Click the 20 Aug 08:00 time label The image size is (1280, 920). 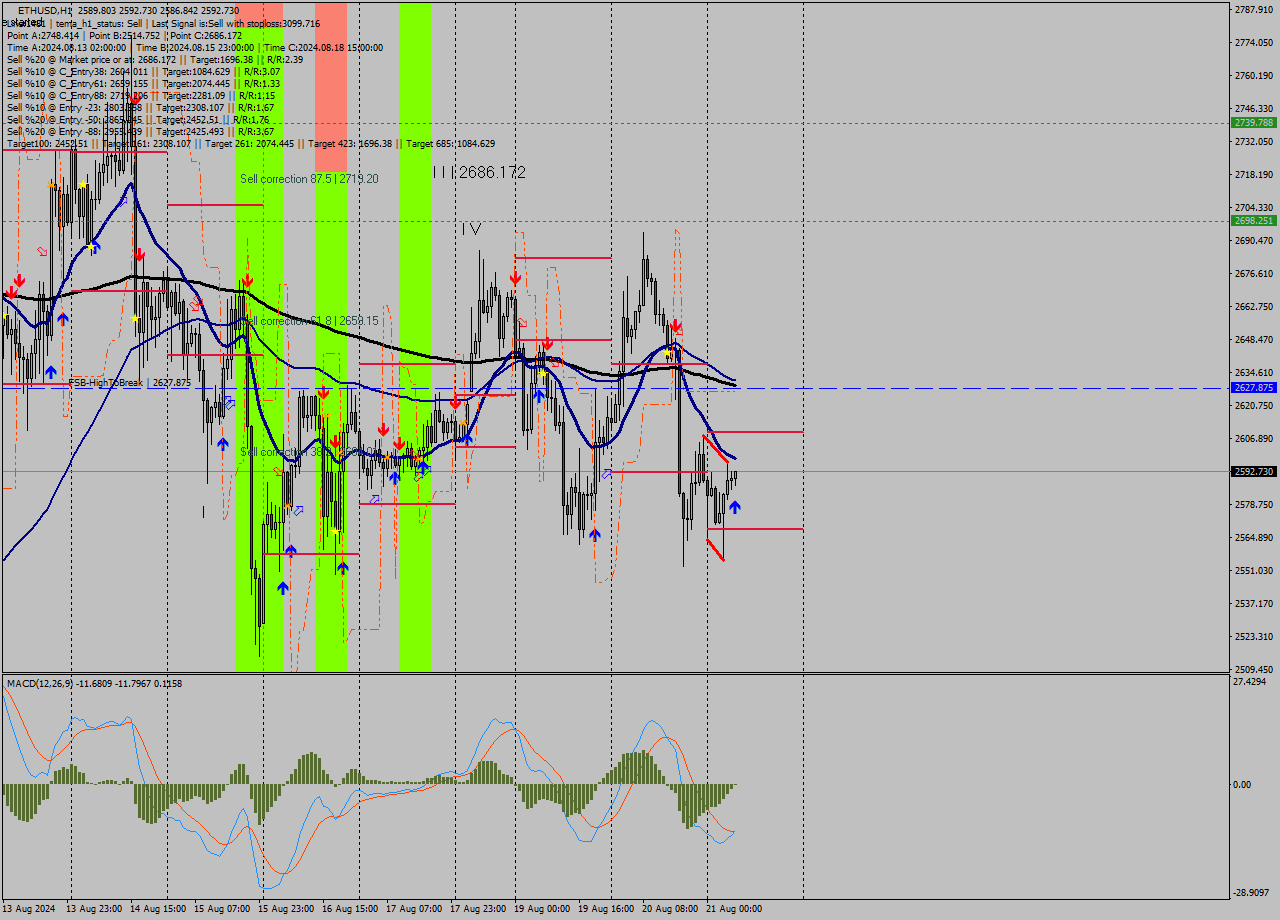pyautogui.click(x=670, y=909)
